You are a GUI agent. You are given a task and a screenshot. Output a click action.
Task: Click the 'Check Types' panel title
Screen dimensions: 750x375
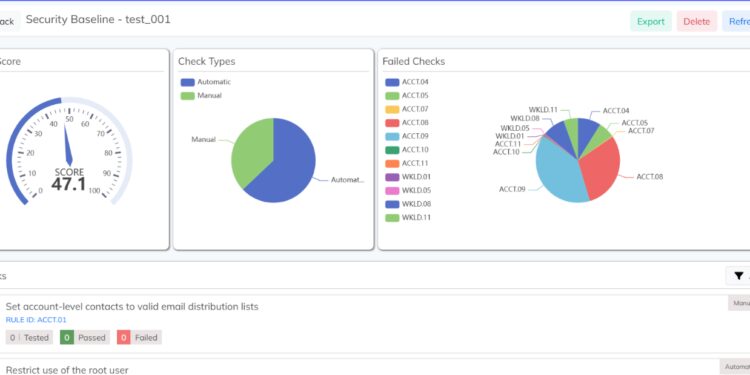click(x=207, y=61)
